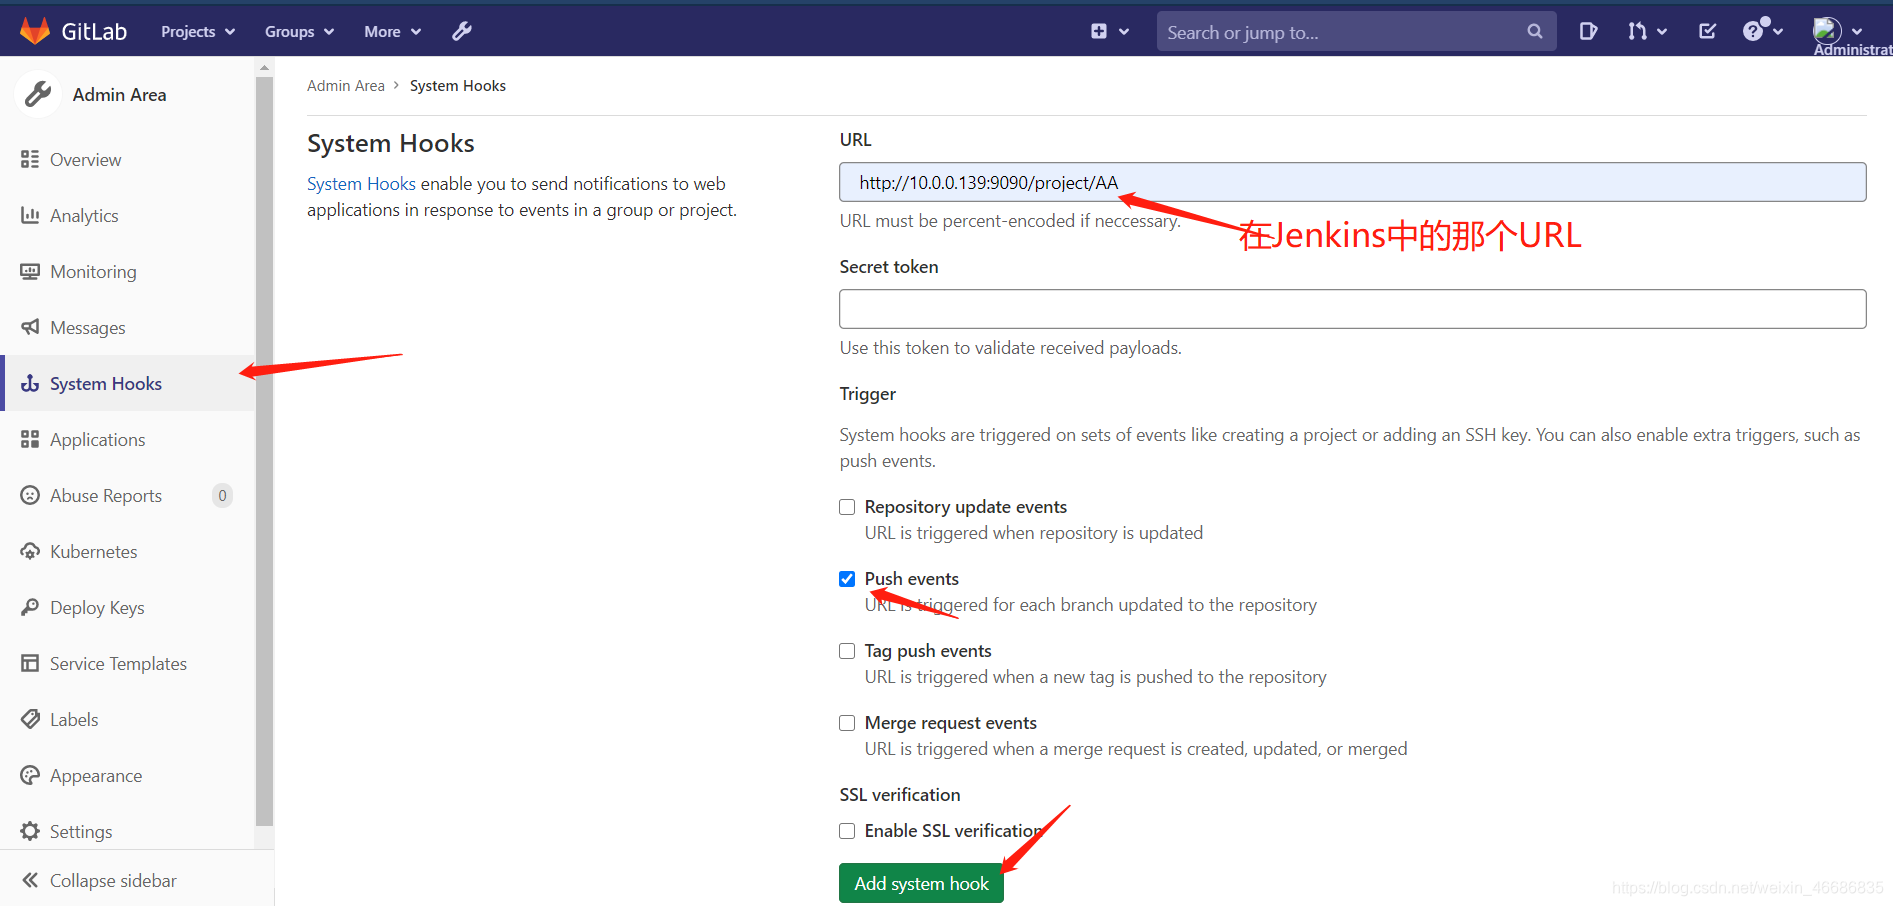This screenshot has height=906, width=1893.
Task: Click the Secret token input field
Action: (x=1352, y=309)
